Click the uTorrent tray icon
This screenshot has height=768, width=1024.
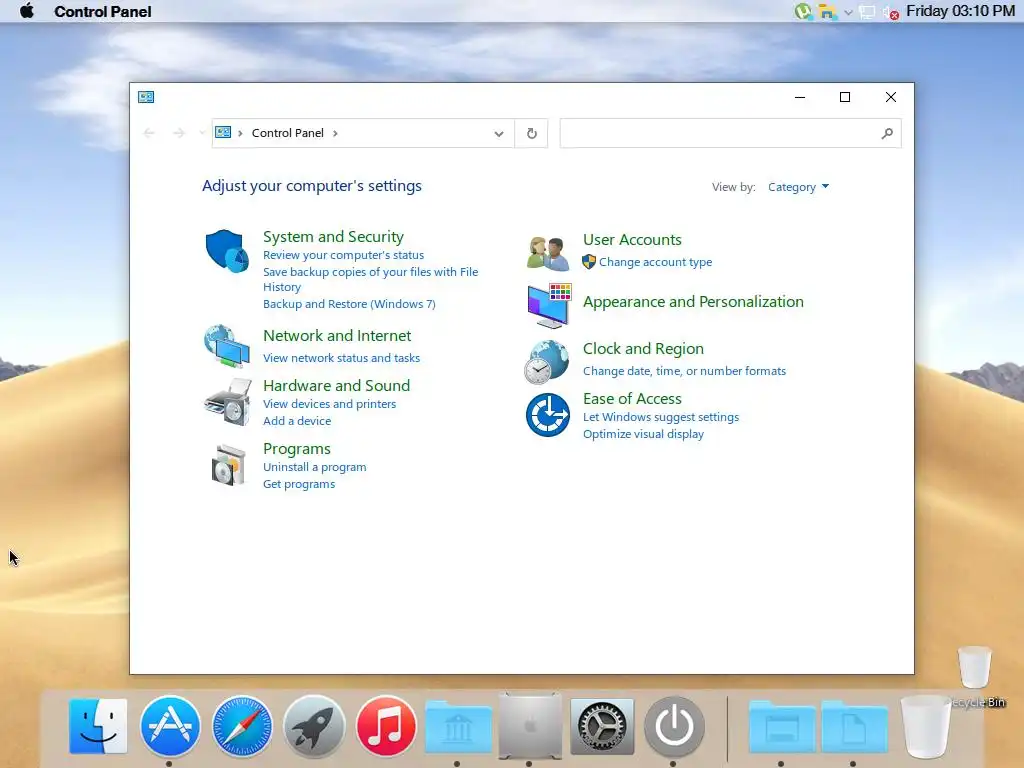pyautogui.click(x=803, y=11)
